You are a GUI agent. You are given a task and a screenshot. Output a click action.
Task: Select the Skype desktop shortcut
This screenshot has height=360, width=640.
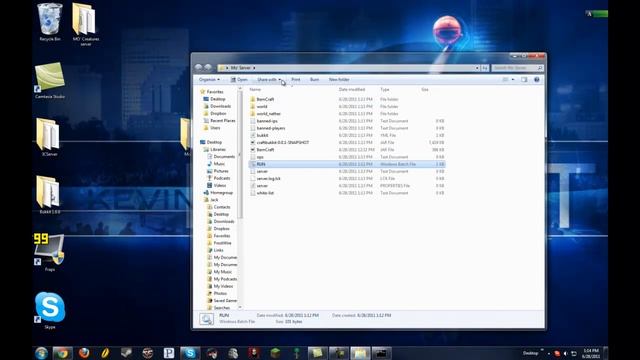50,310
